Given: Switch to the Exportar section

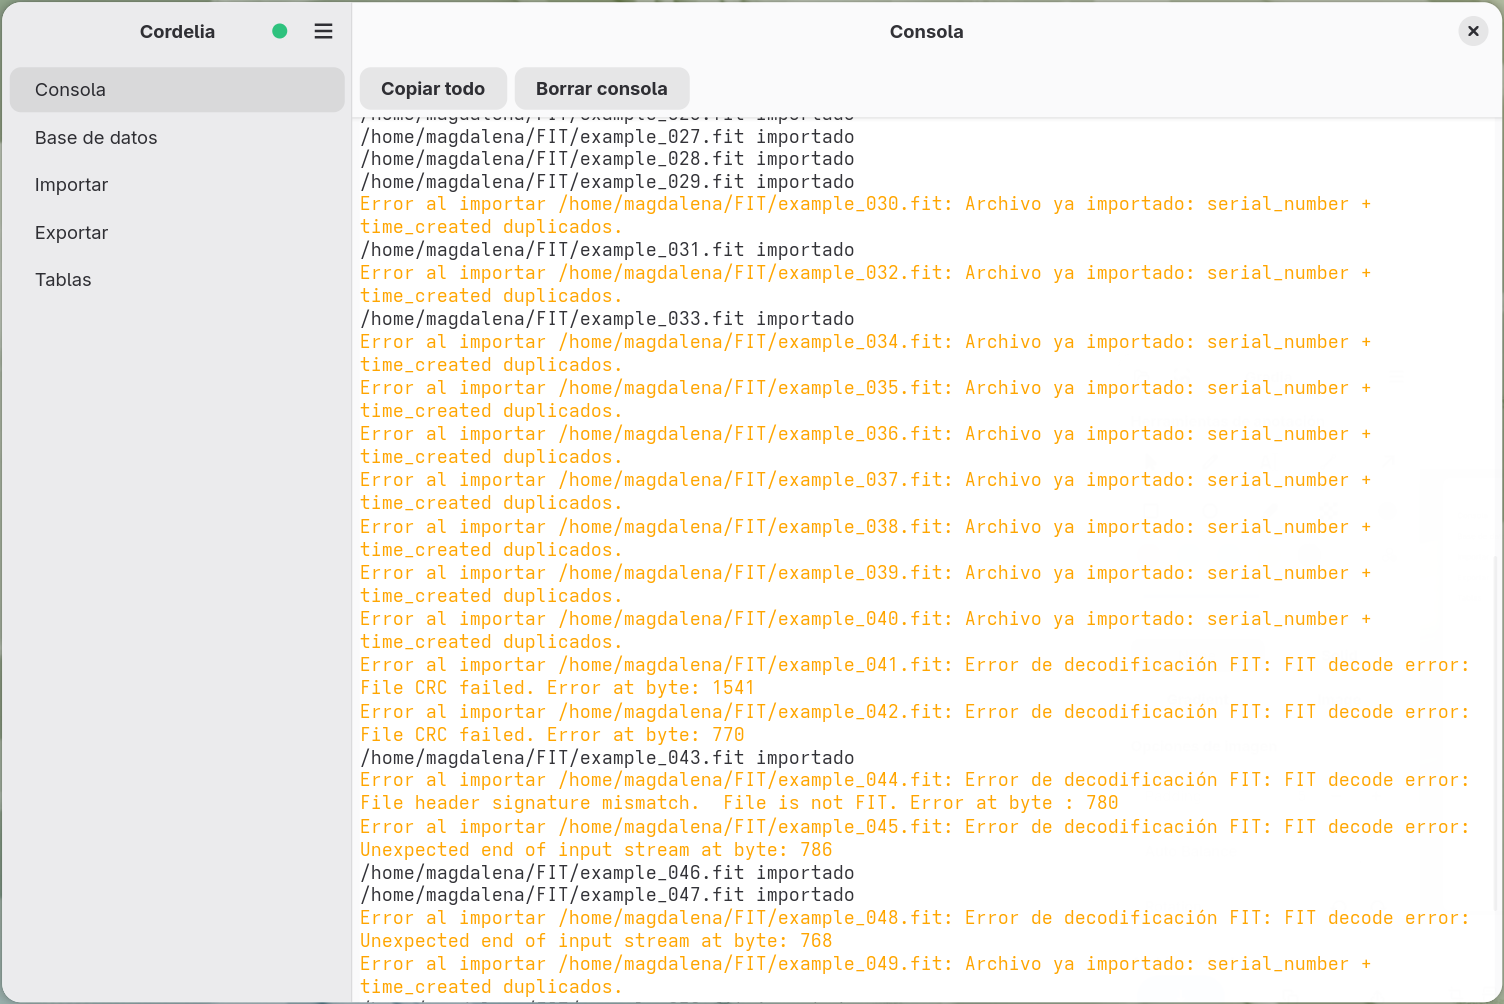Looking at the screenshot, I should (177, 232).
